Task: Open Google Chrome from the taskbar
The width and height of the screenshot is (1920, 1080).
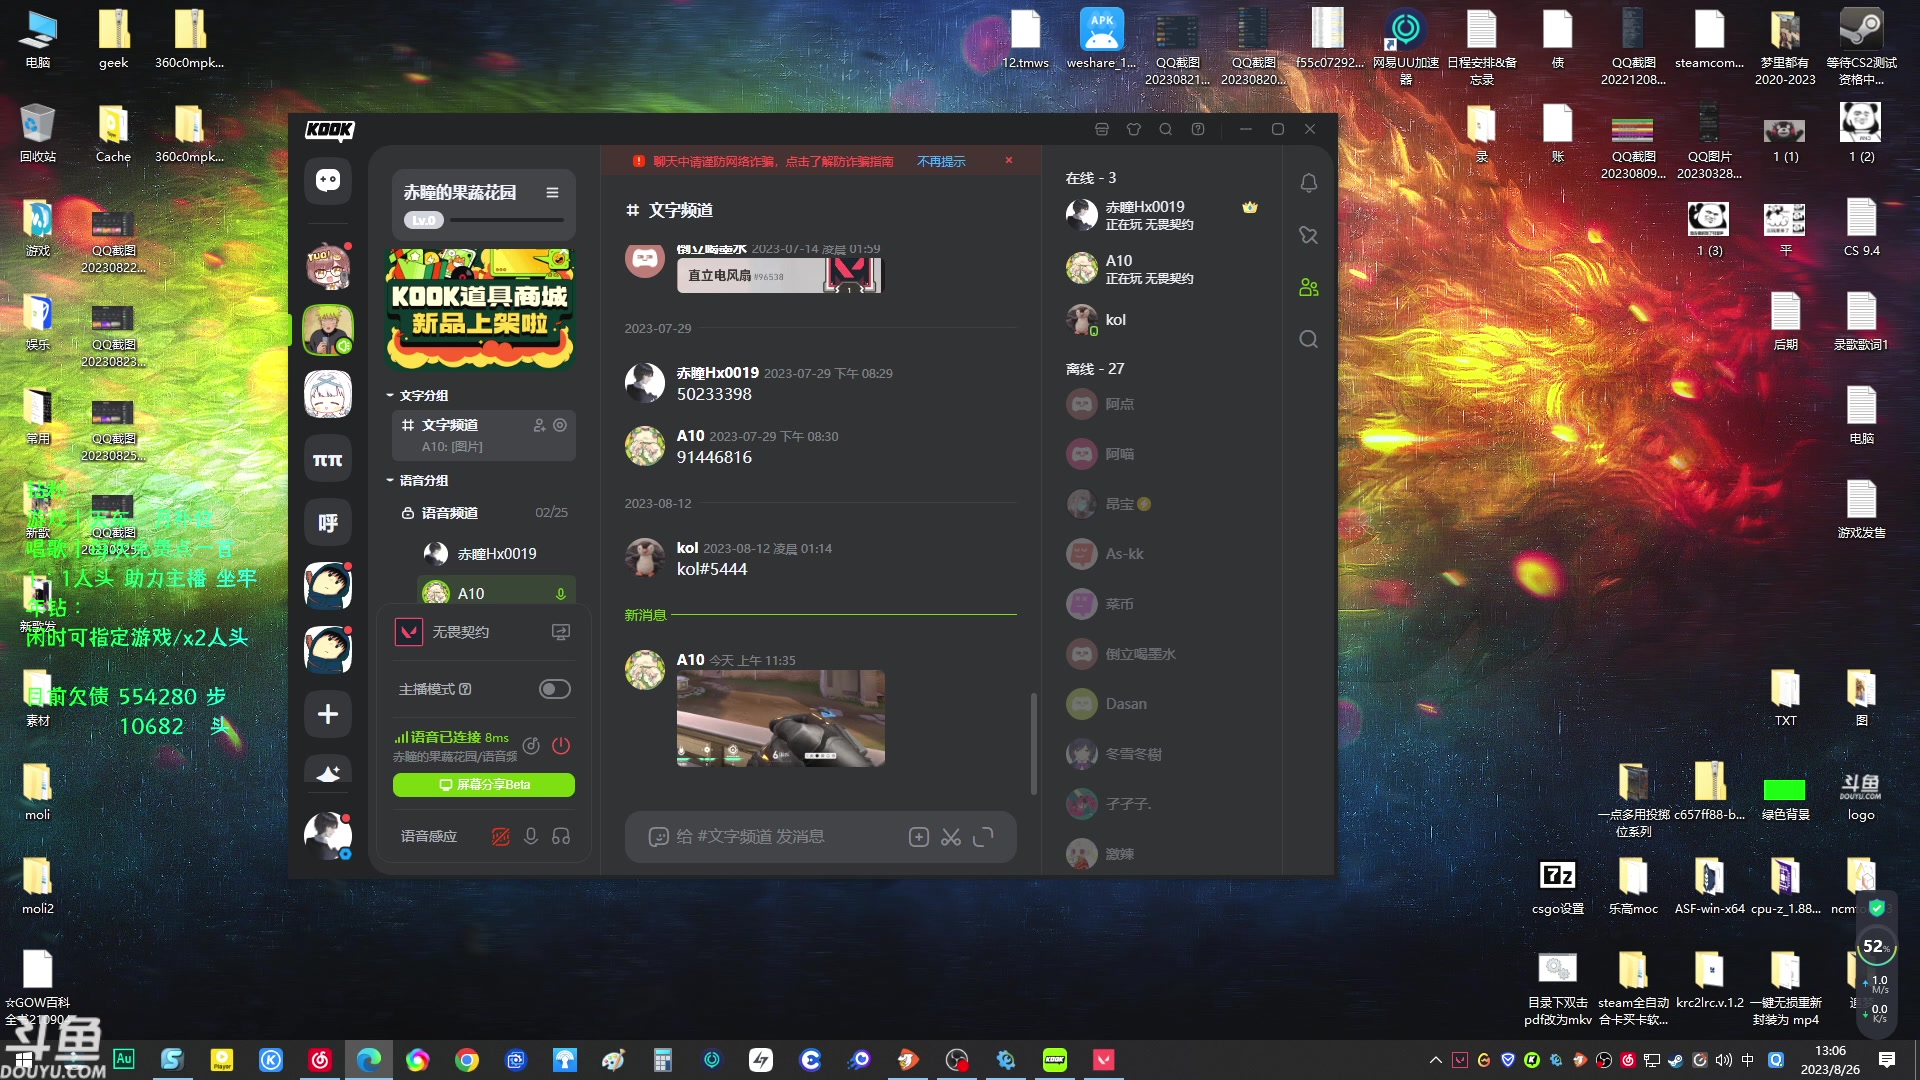Action: (x=466, y=1060)
